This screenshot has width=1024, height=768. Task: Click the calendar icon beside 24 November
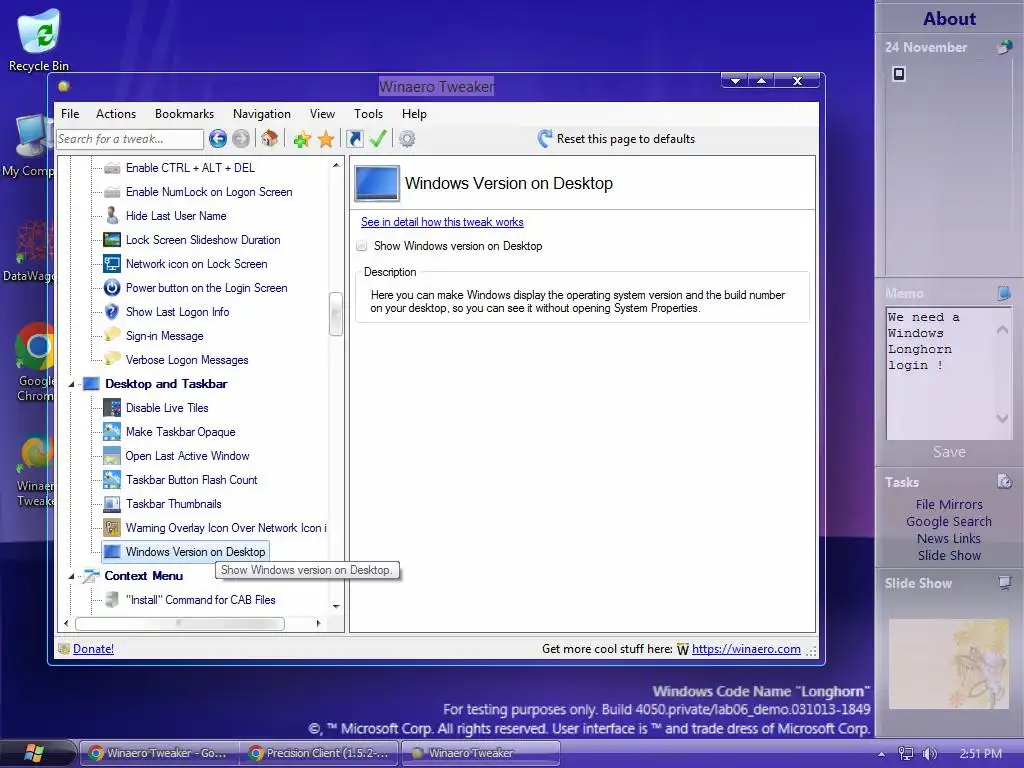pos(1004,47)
